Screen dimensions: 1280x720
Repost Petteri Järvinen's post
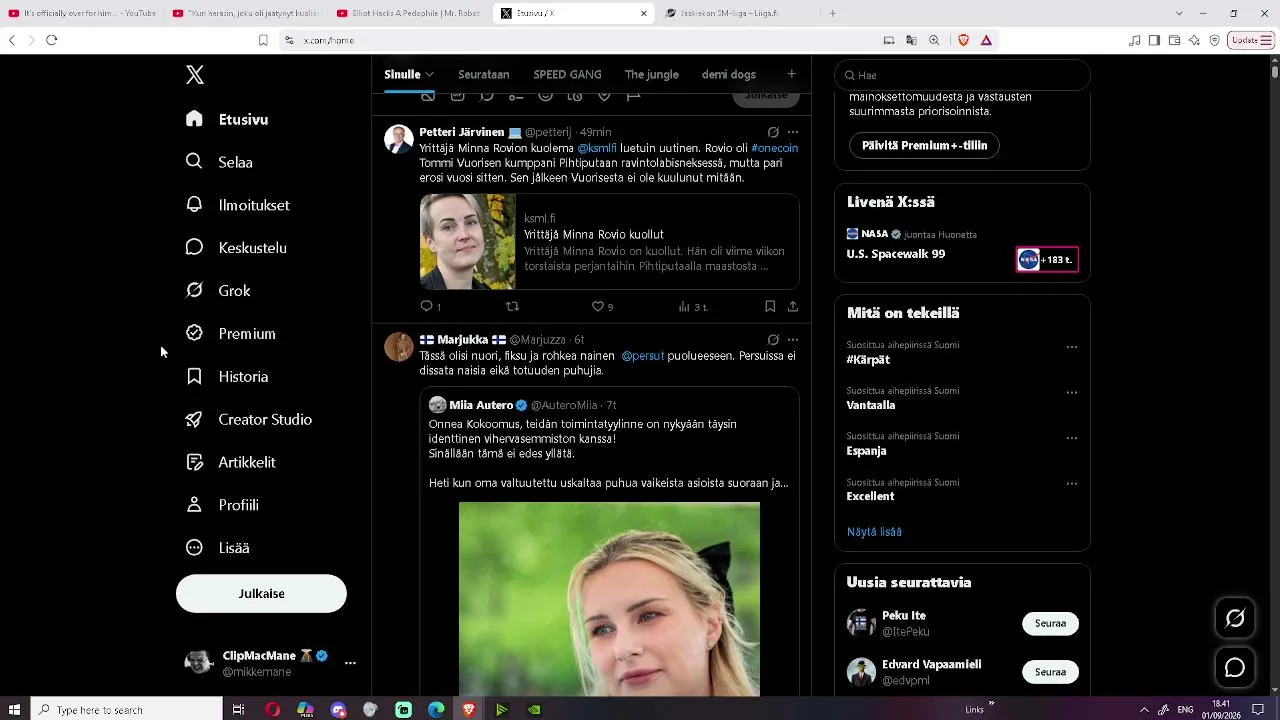pyautogui.click(x=512, y=306)
